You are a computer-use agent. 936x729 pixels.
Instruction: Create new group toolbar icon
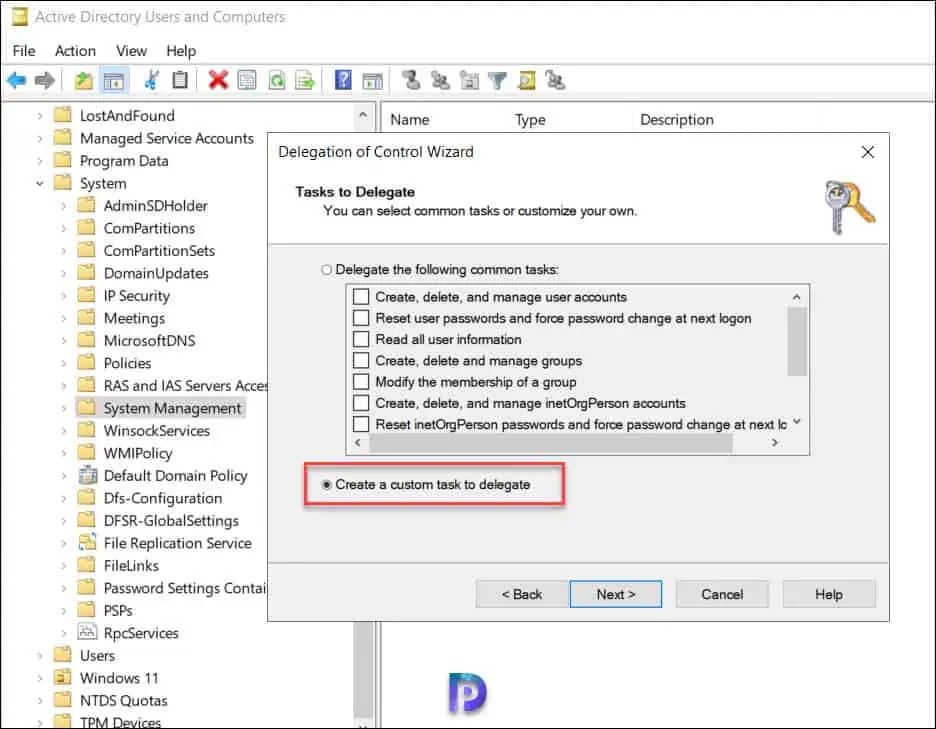click(441, 80)
